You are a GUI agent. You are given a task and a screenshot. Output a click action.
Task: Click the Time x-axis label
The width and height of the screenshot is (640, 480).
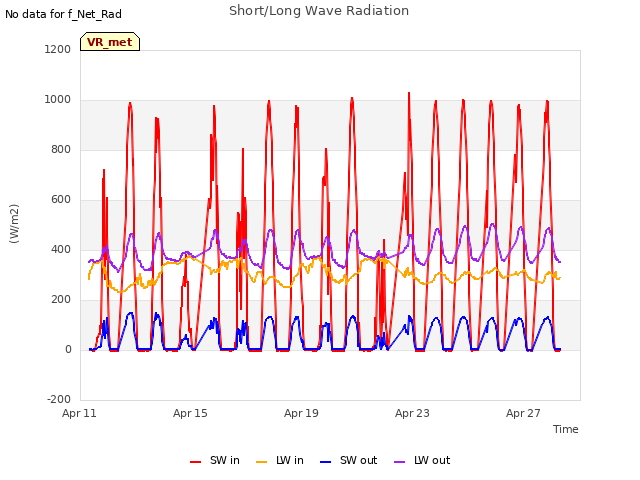point(565,429)
